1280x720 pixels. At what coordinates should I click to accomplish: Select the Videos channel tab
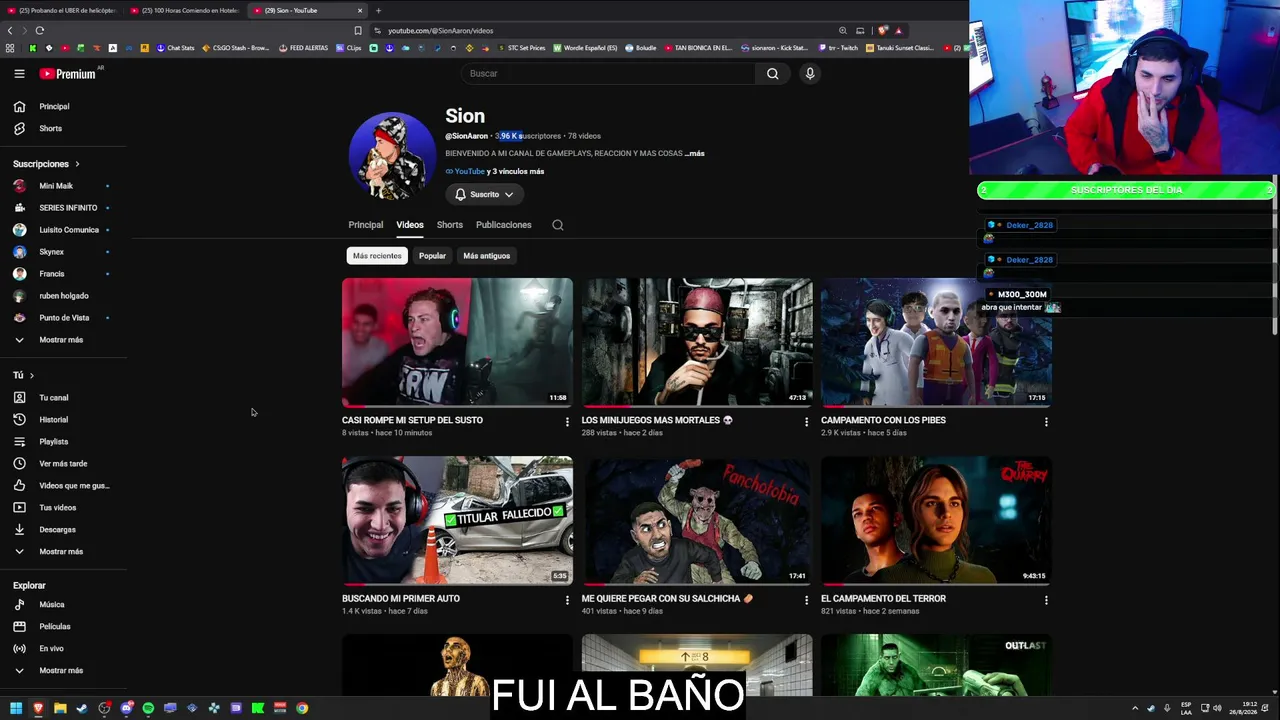[x=410, y=225]
